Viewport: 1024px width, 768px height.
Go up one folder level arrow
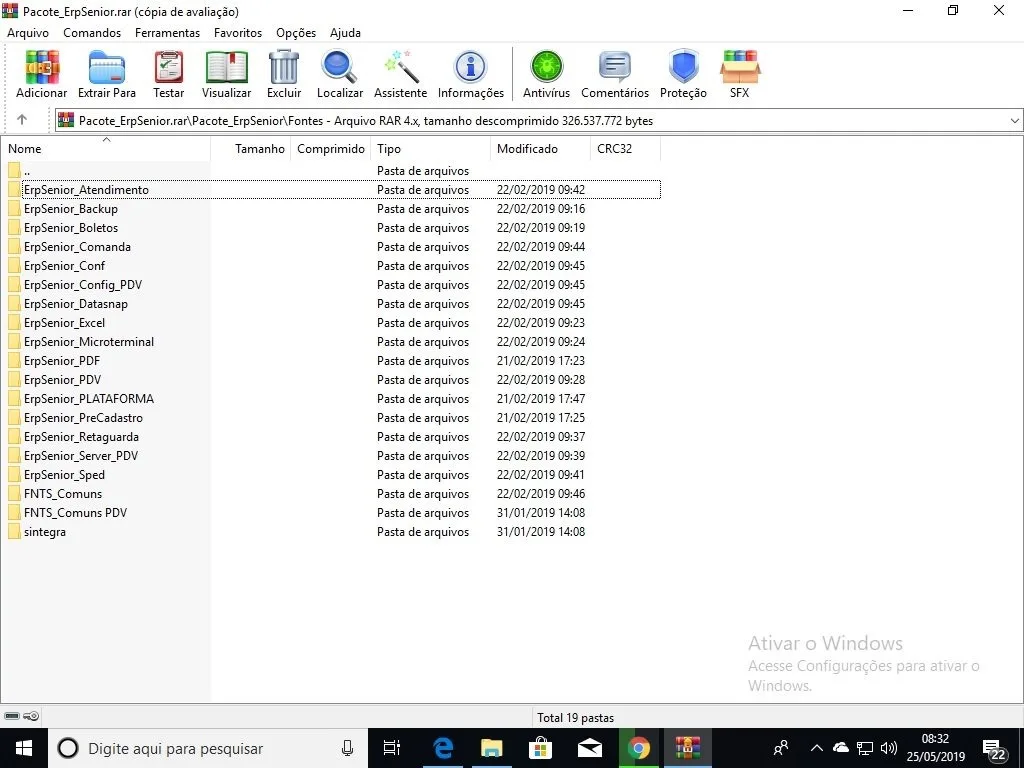tap(22, 120)
